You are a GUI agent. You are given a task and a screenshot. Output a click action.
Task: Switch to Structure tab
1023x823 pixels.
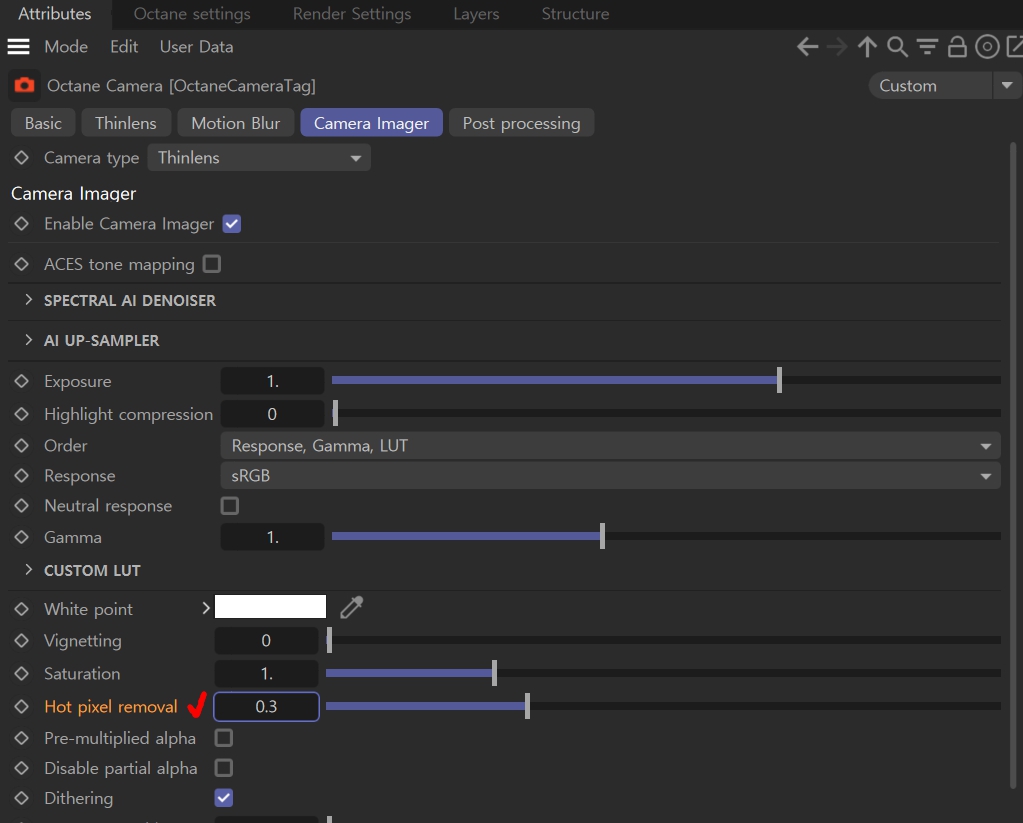click(x=575, y=14)
